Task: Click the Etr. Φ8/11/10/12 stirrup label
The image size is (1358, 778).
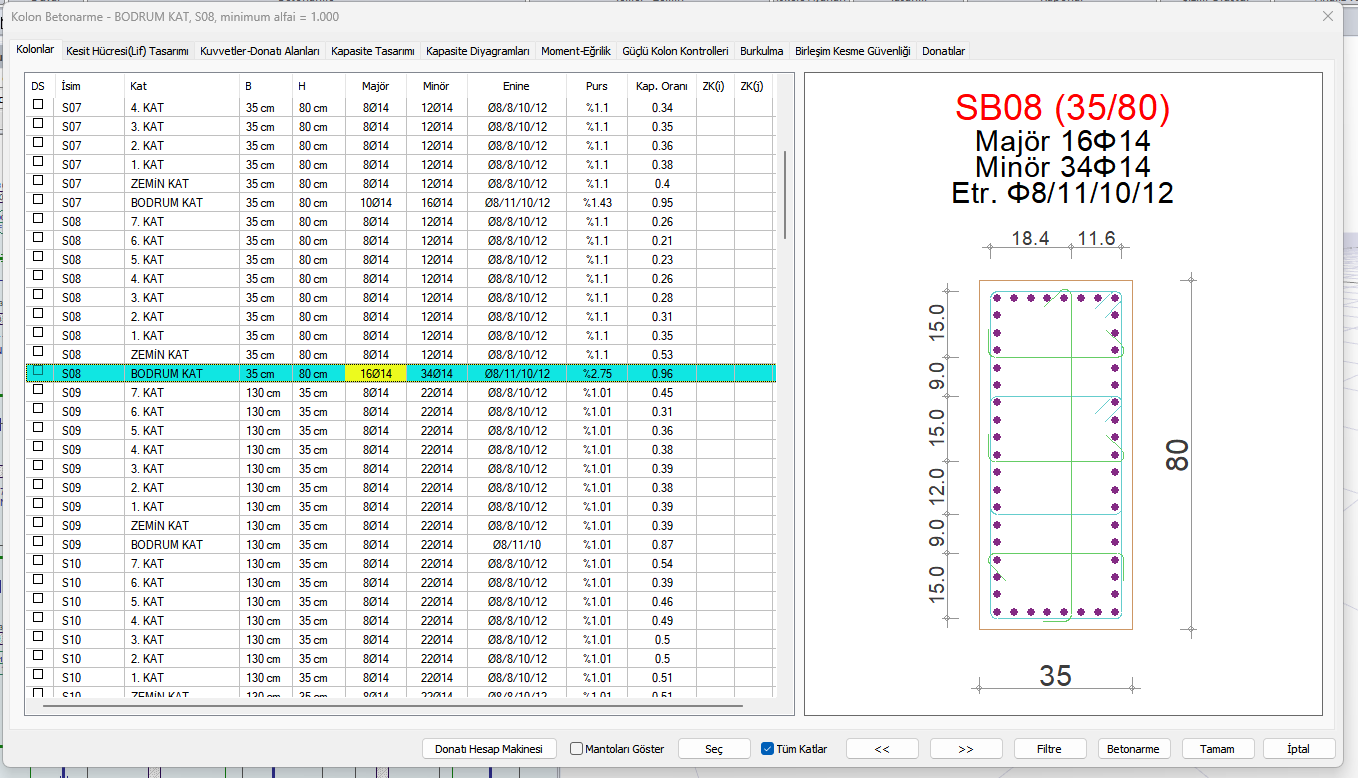Action: pyautogui.click(x=1062, y=193)
